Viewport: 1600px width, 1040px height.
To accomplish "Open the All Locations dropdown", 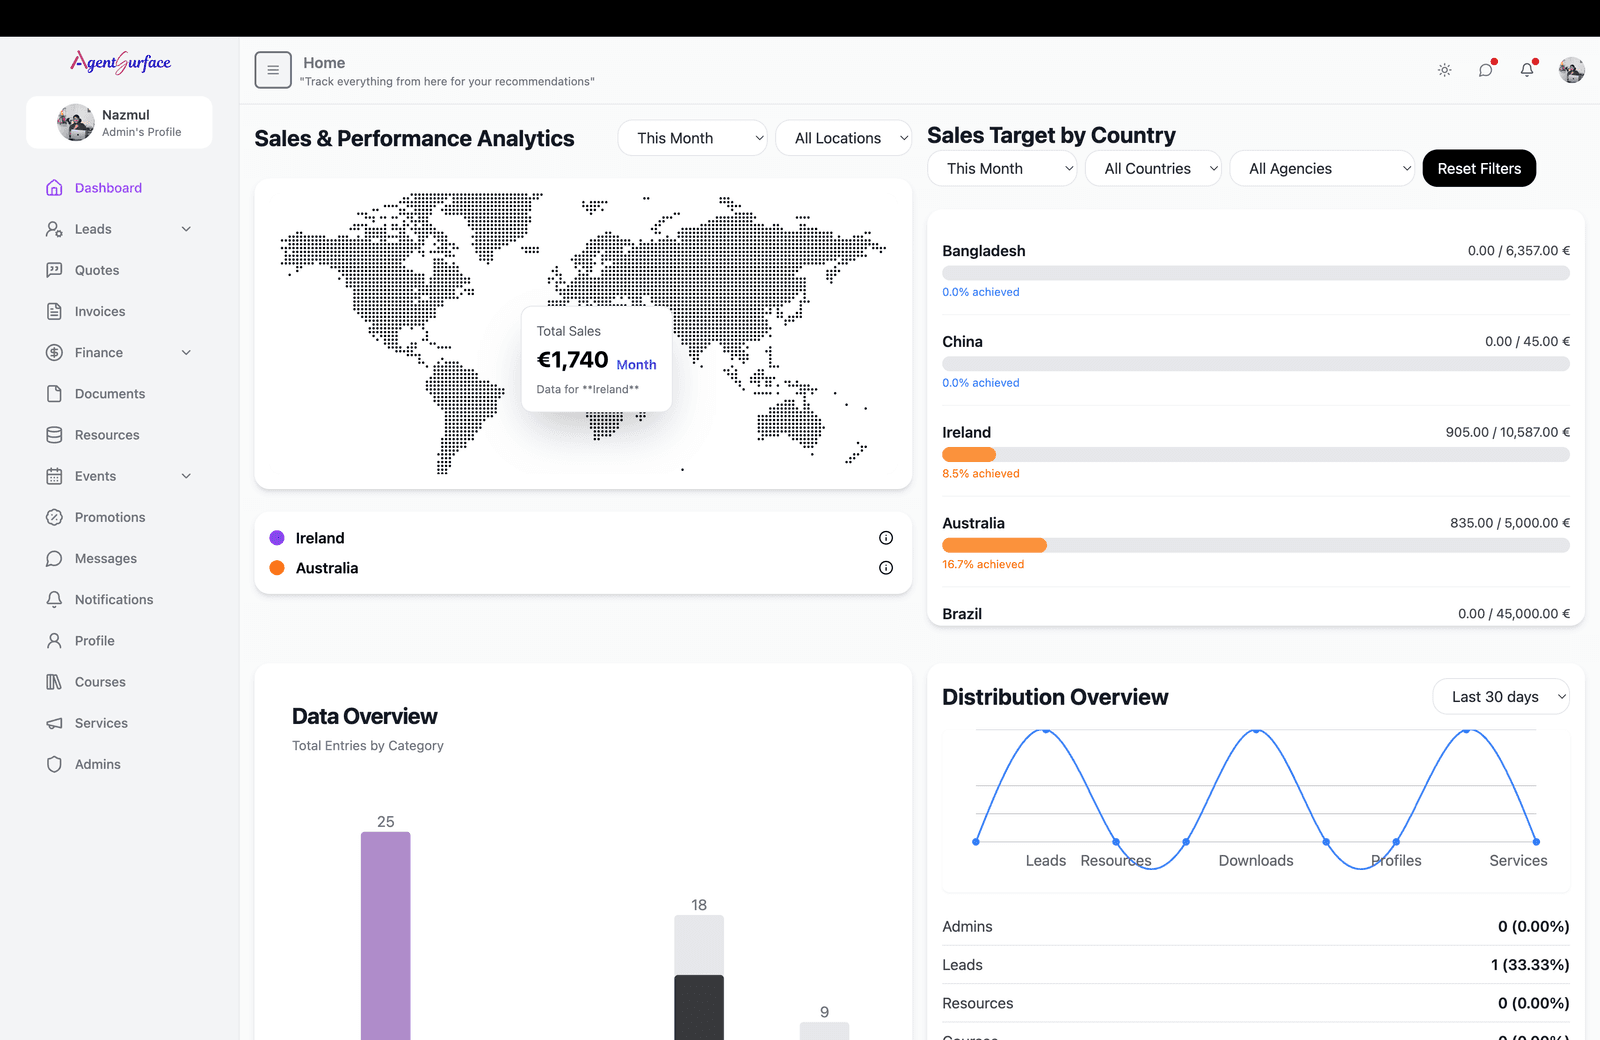I will (843, 138).
